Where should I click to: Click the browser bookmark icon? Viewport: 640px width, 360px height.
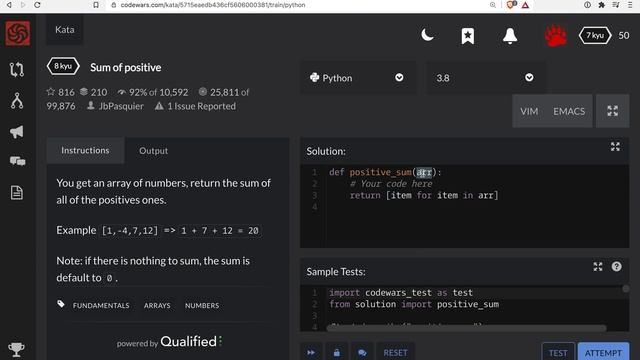tap(96, 5)
